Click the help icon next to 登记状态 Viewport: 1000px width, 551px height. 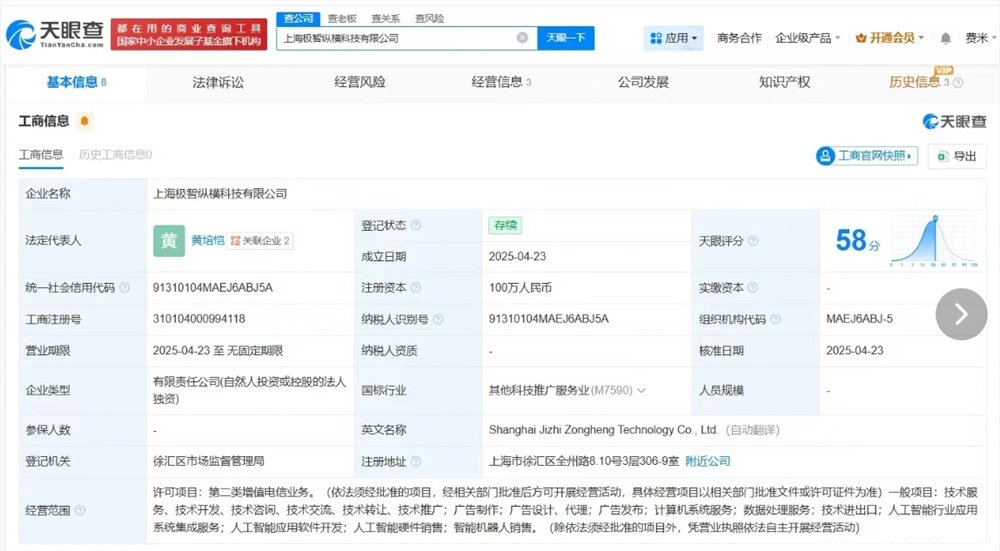[416, 225]
